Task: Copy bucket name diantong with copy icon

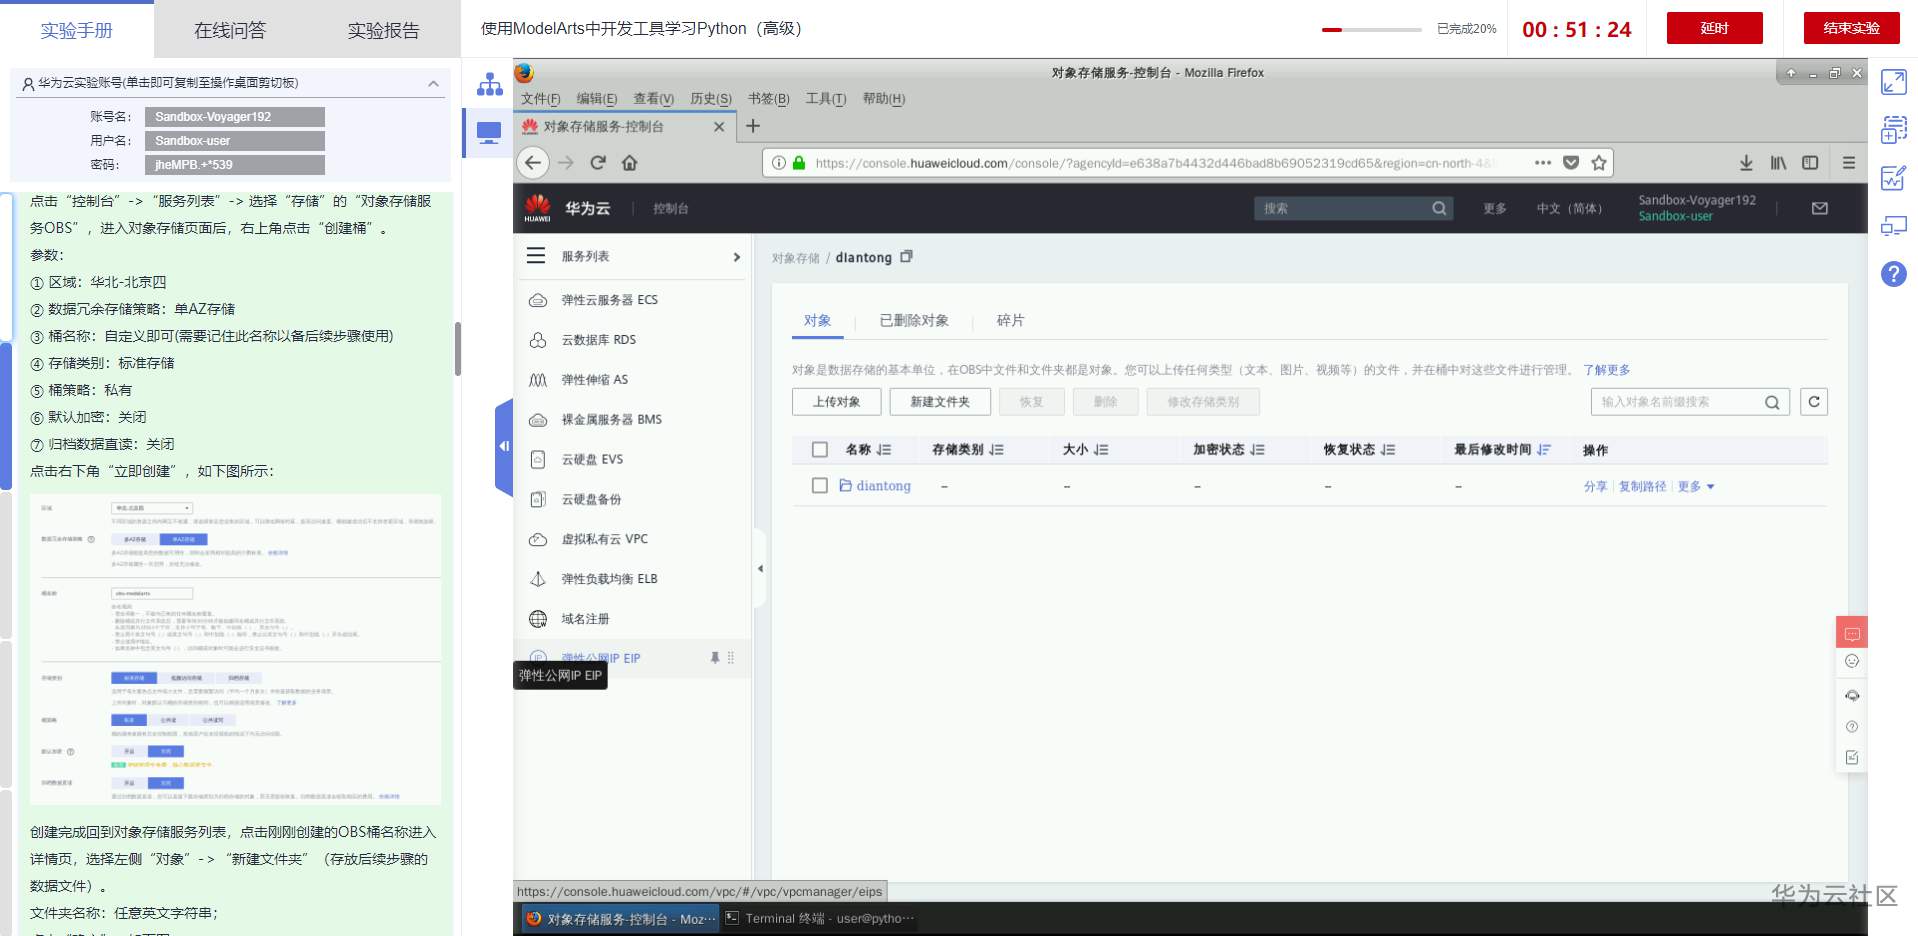Action: 906,257
